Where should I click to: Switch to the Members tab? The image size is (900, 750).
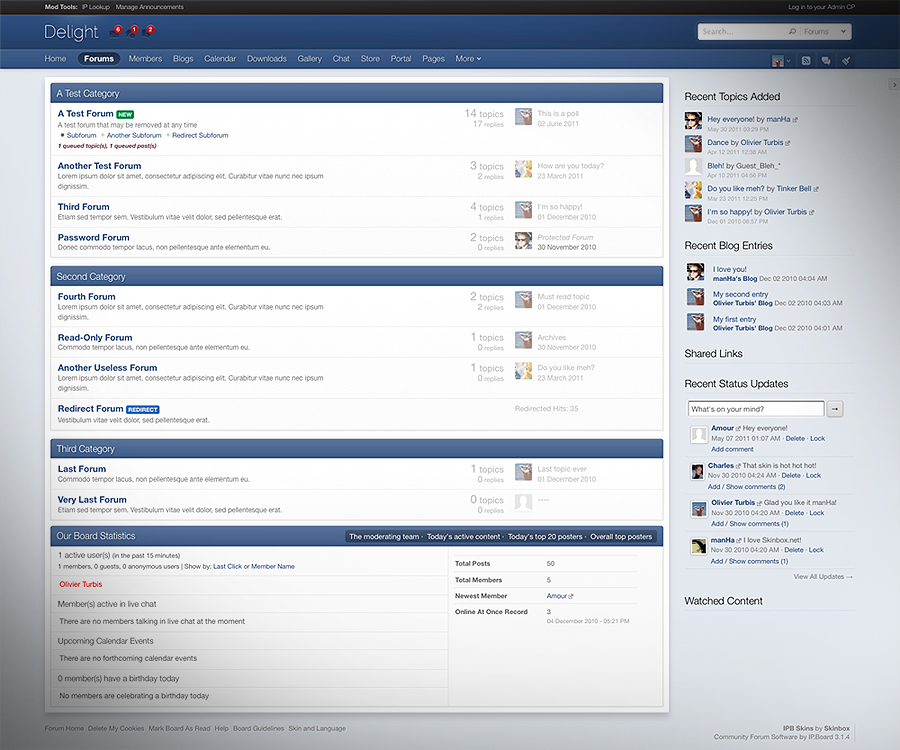pyautogui.click(x=145, y=58)
